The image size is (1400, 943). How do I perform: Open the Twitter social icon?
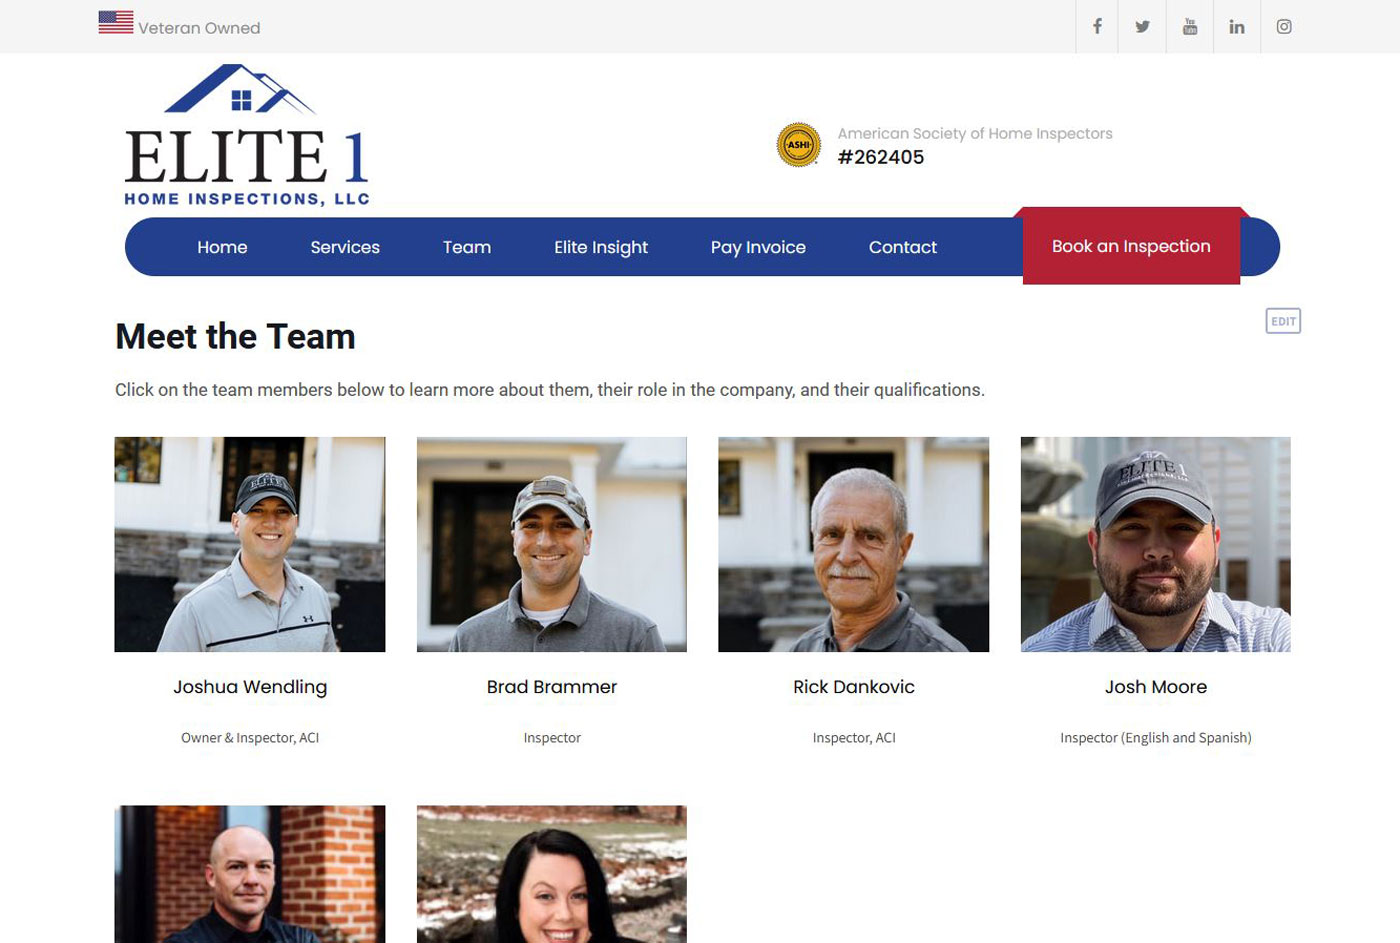tap(1142, 26)
